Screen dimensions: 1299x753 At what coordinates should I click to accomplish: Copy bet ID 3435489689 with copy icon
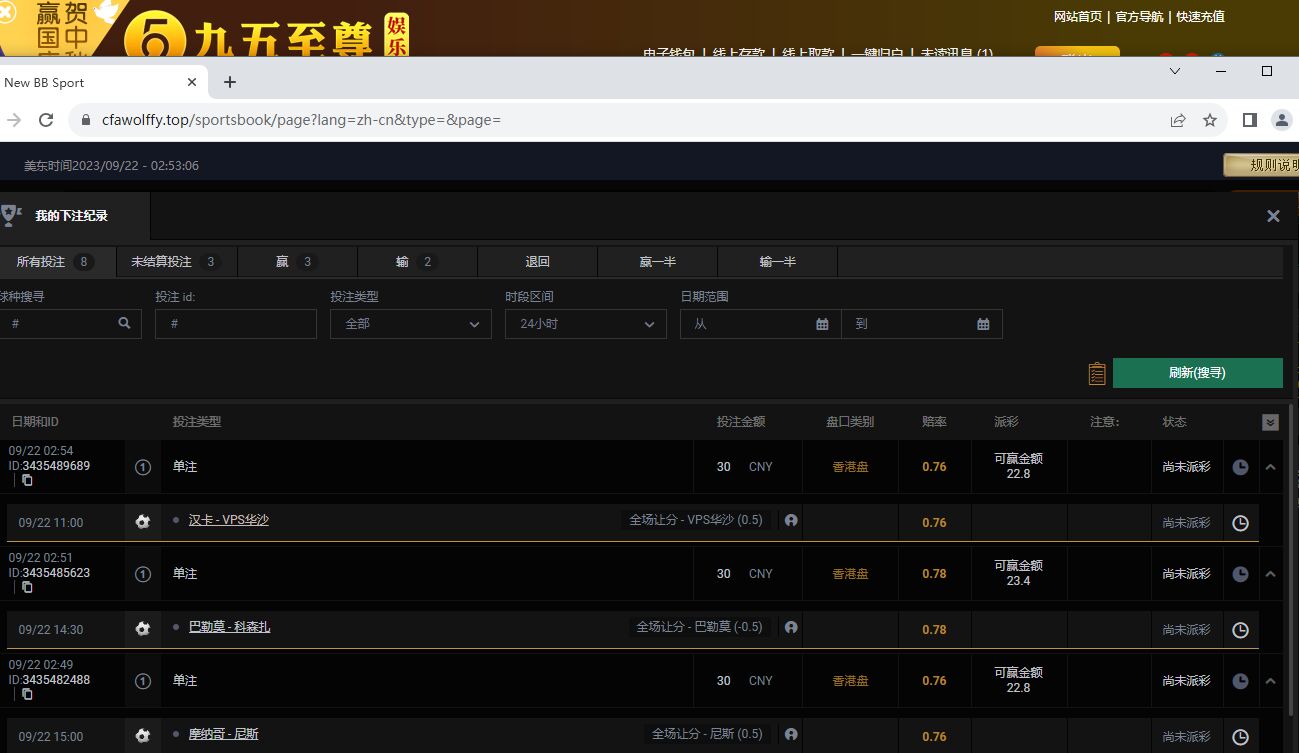(27, 480)
